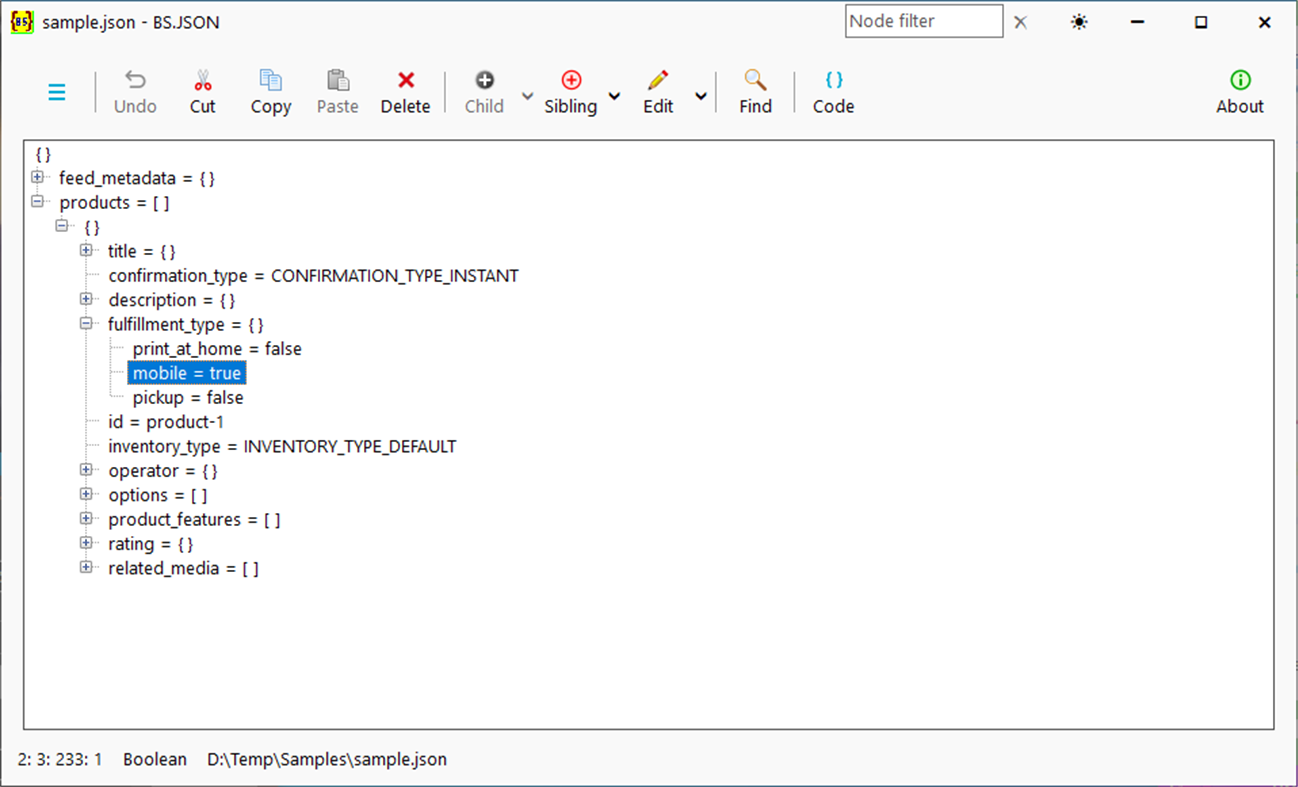Collapse the first products object node
Image resolution: width=1298 pixels, height=787 pixels.
(x=62, y=226)
